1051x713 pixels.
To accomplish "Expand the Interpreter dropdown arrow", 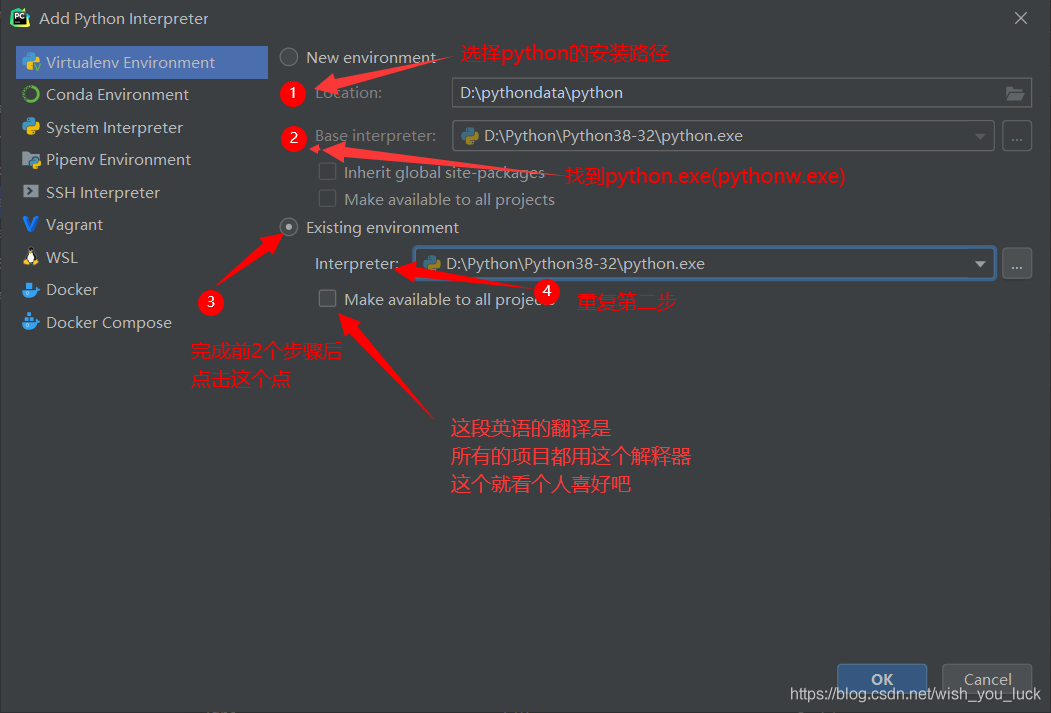I will coord(980,263).
